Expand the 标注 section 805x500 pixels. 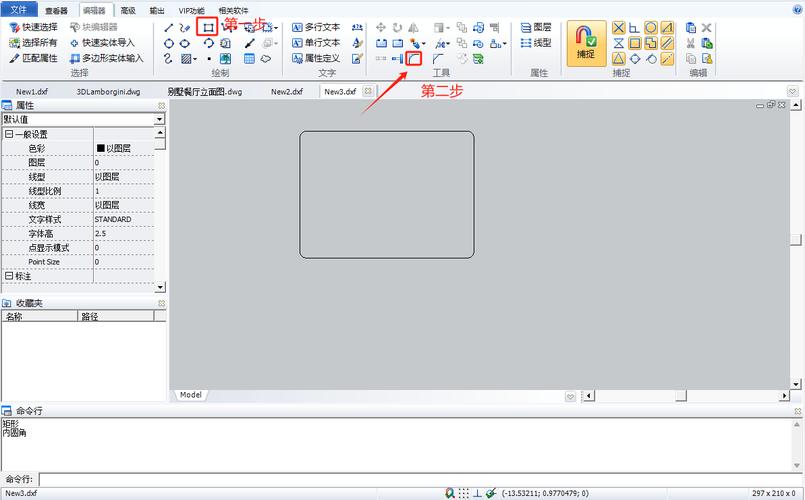[9, 276]
